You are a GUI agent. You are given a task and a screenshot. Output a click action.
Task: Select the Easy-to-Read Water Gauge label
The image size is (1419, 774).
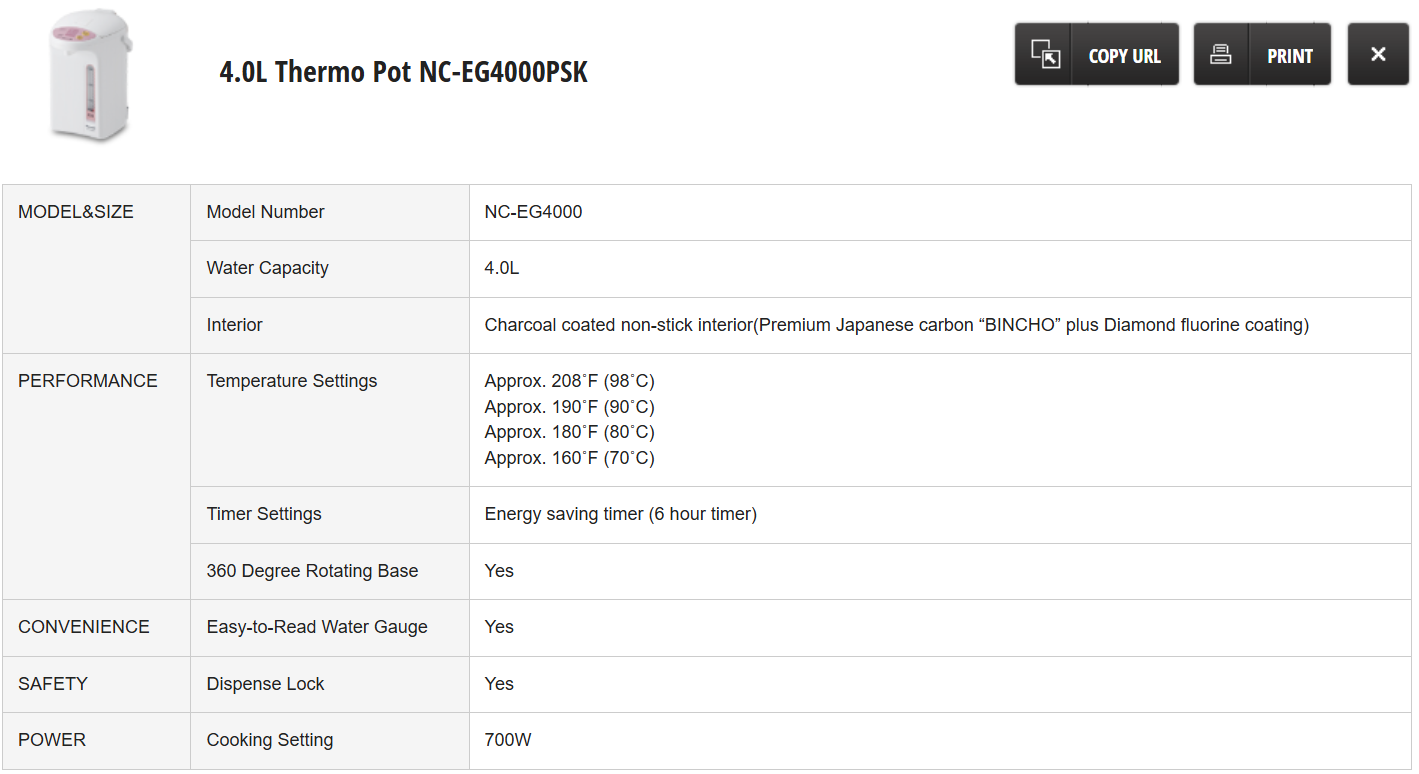pyautogui.click(x=317, y=627)
